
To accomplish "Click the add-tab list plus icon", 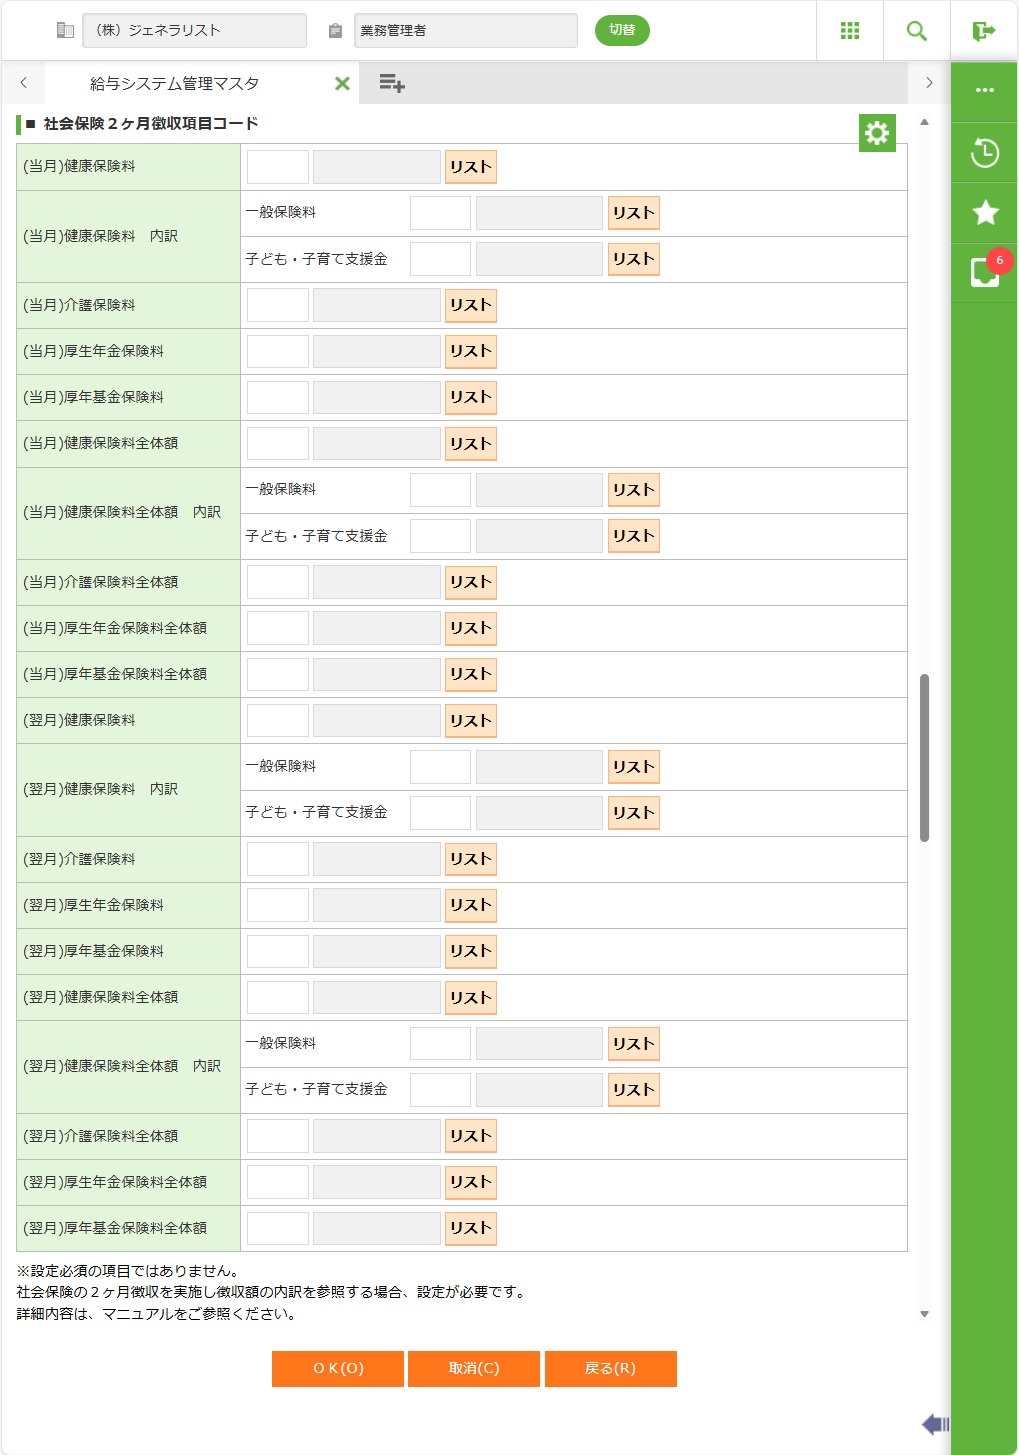I will (392, 83).
